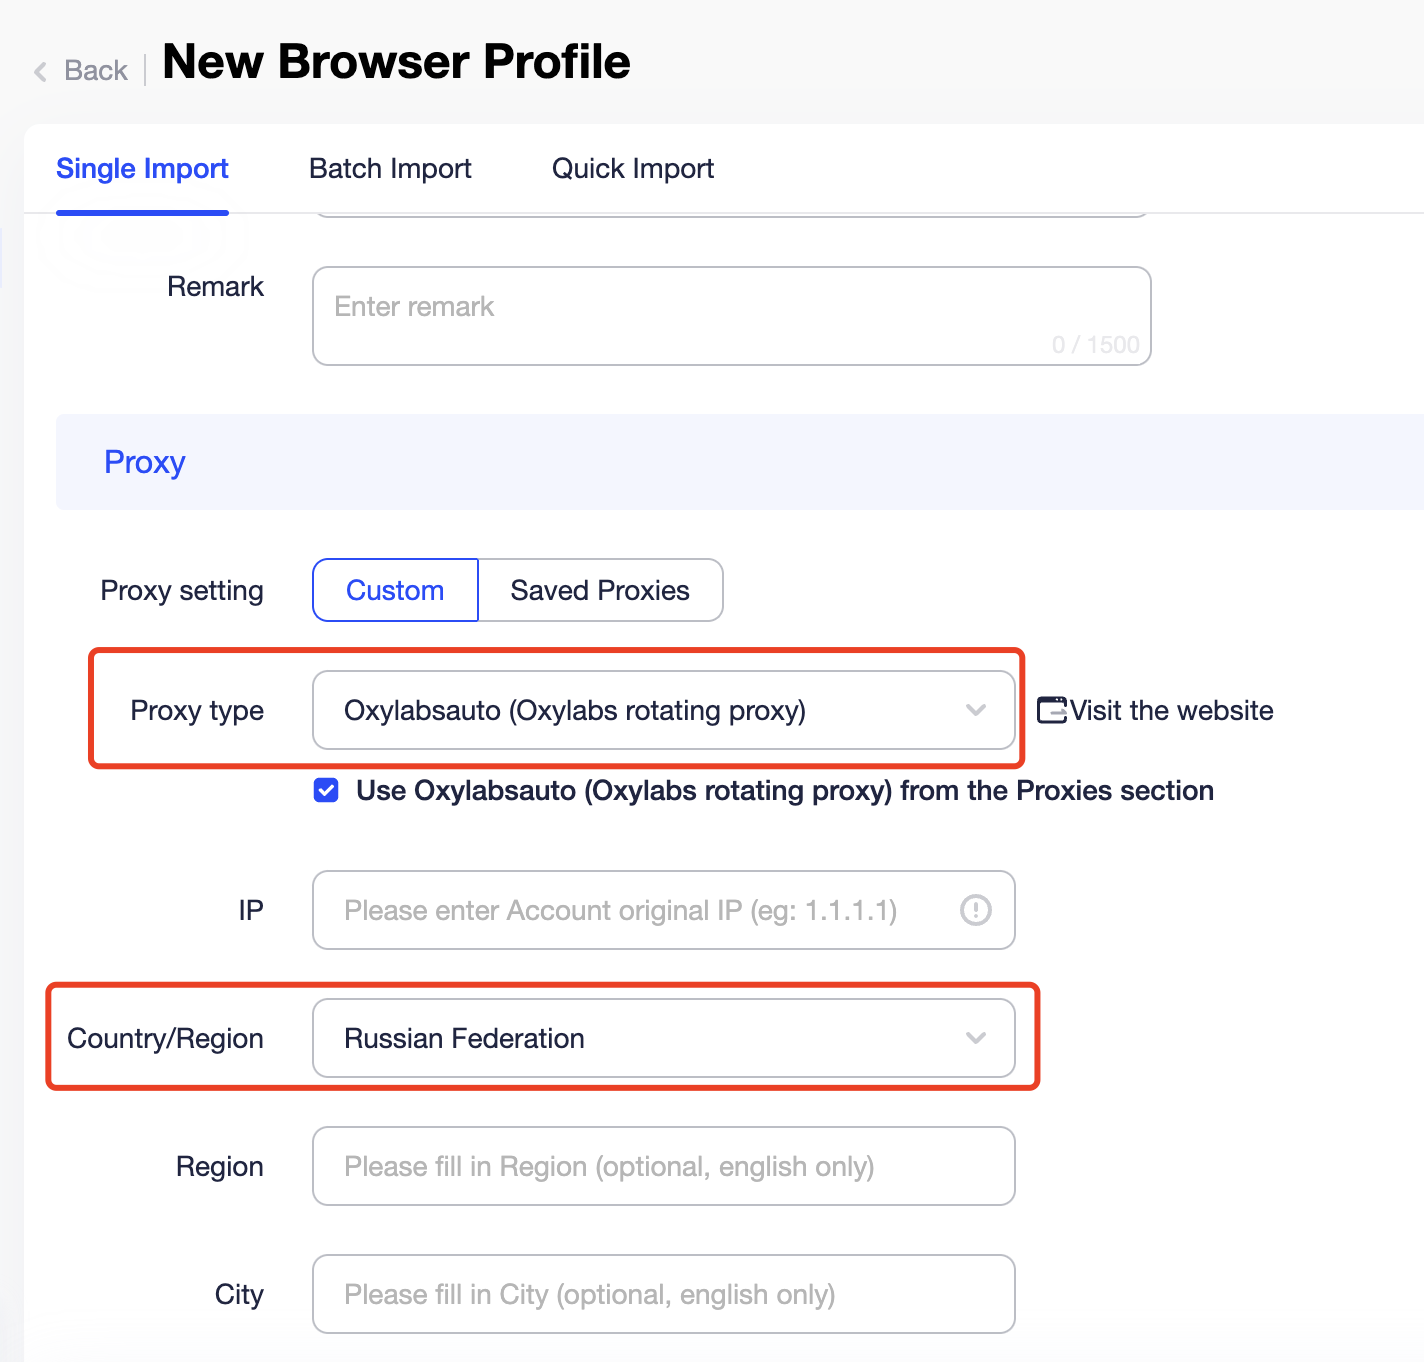The image size is (1424, 1362).
Task: Open the Country/Region dropdown showing Russian Federation
Action: coord(664,1038)
